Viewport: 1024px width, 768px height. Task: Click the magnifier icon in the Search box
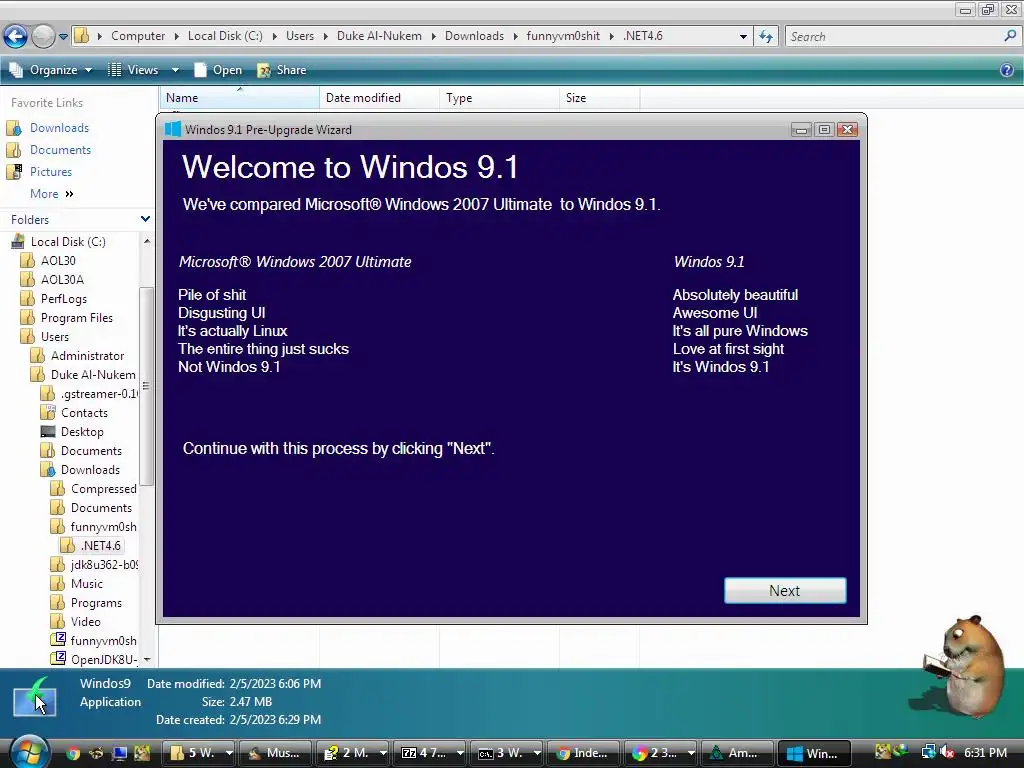coord(1010,36)
